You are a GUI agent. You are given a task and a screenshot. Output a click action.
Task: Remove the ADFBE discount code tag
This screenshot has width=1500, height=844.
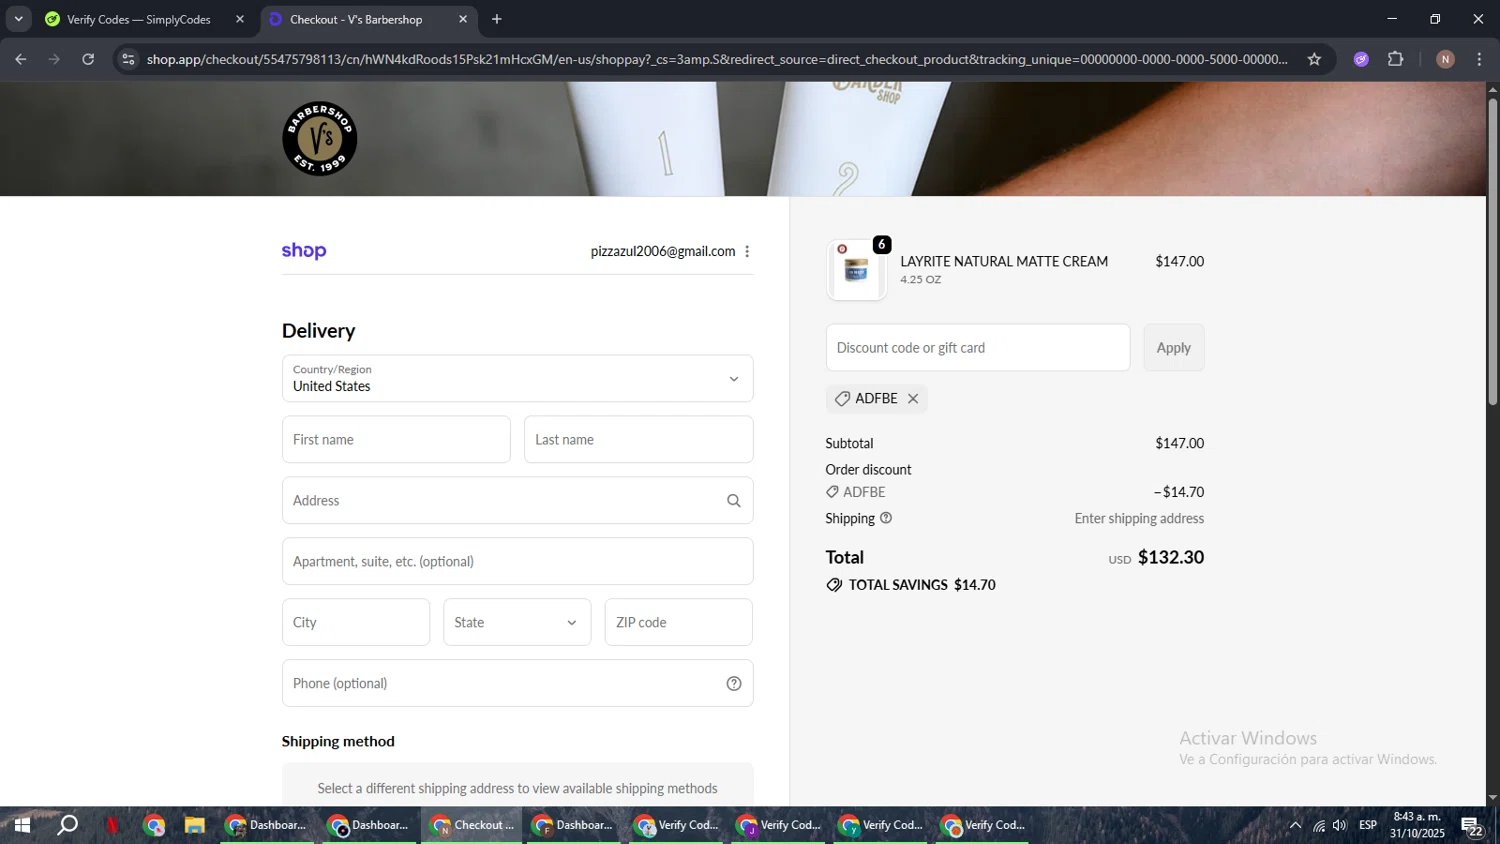pyautogui.click(x=913, y=399)
